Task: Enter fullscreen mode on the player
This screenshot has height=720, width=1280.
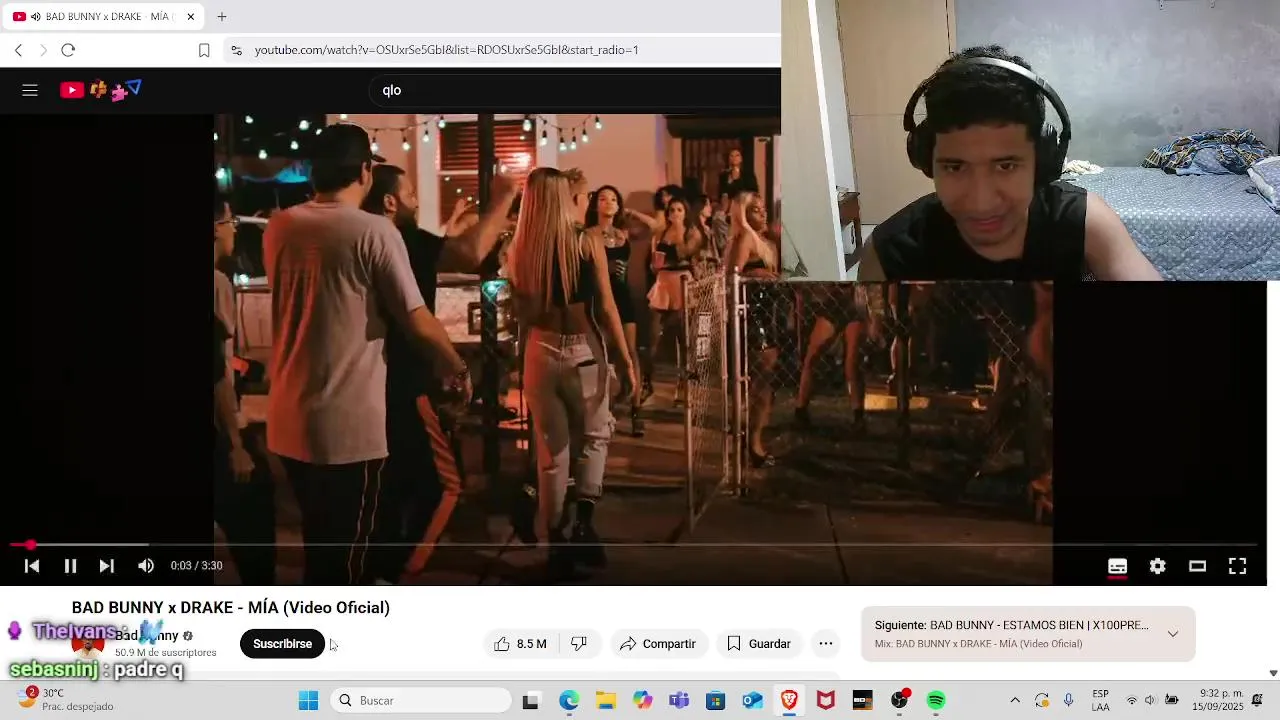Action: pyautogui.click(x=1237, y=566)
